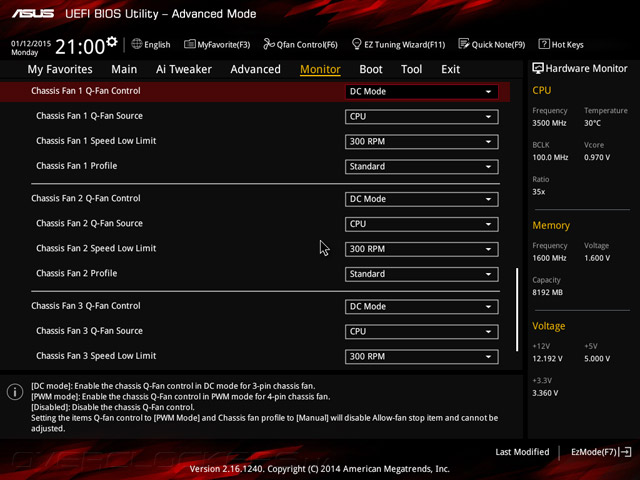The height and width of the screenshot is (480, 640).
Task: Click memory voltage value 1.600 V
Action: [x=597, y=258]
